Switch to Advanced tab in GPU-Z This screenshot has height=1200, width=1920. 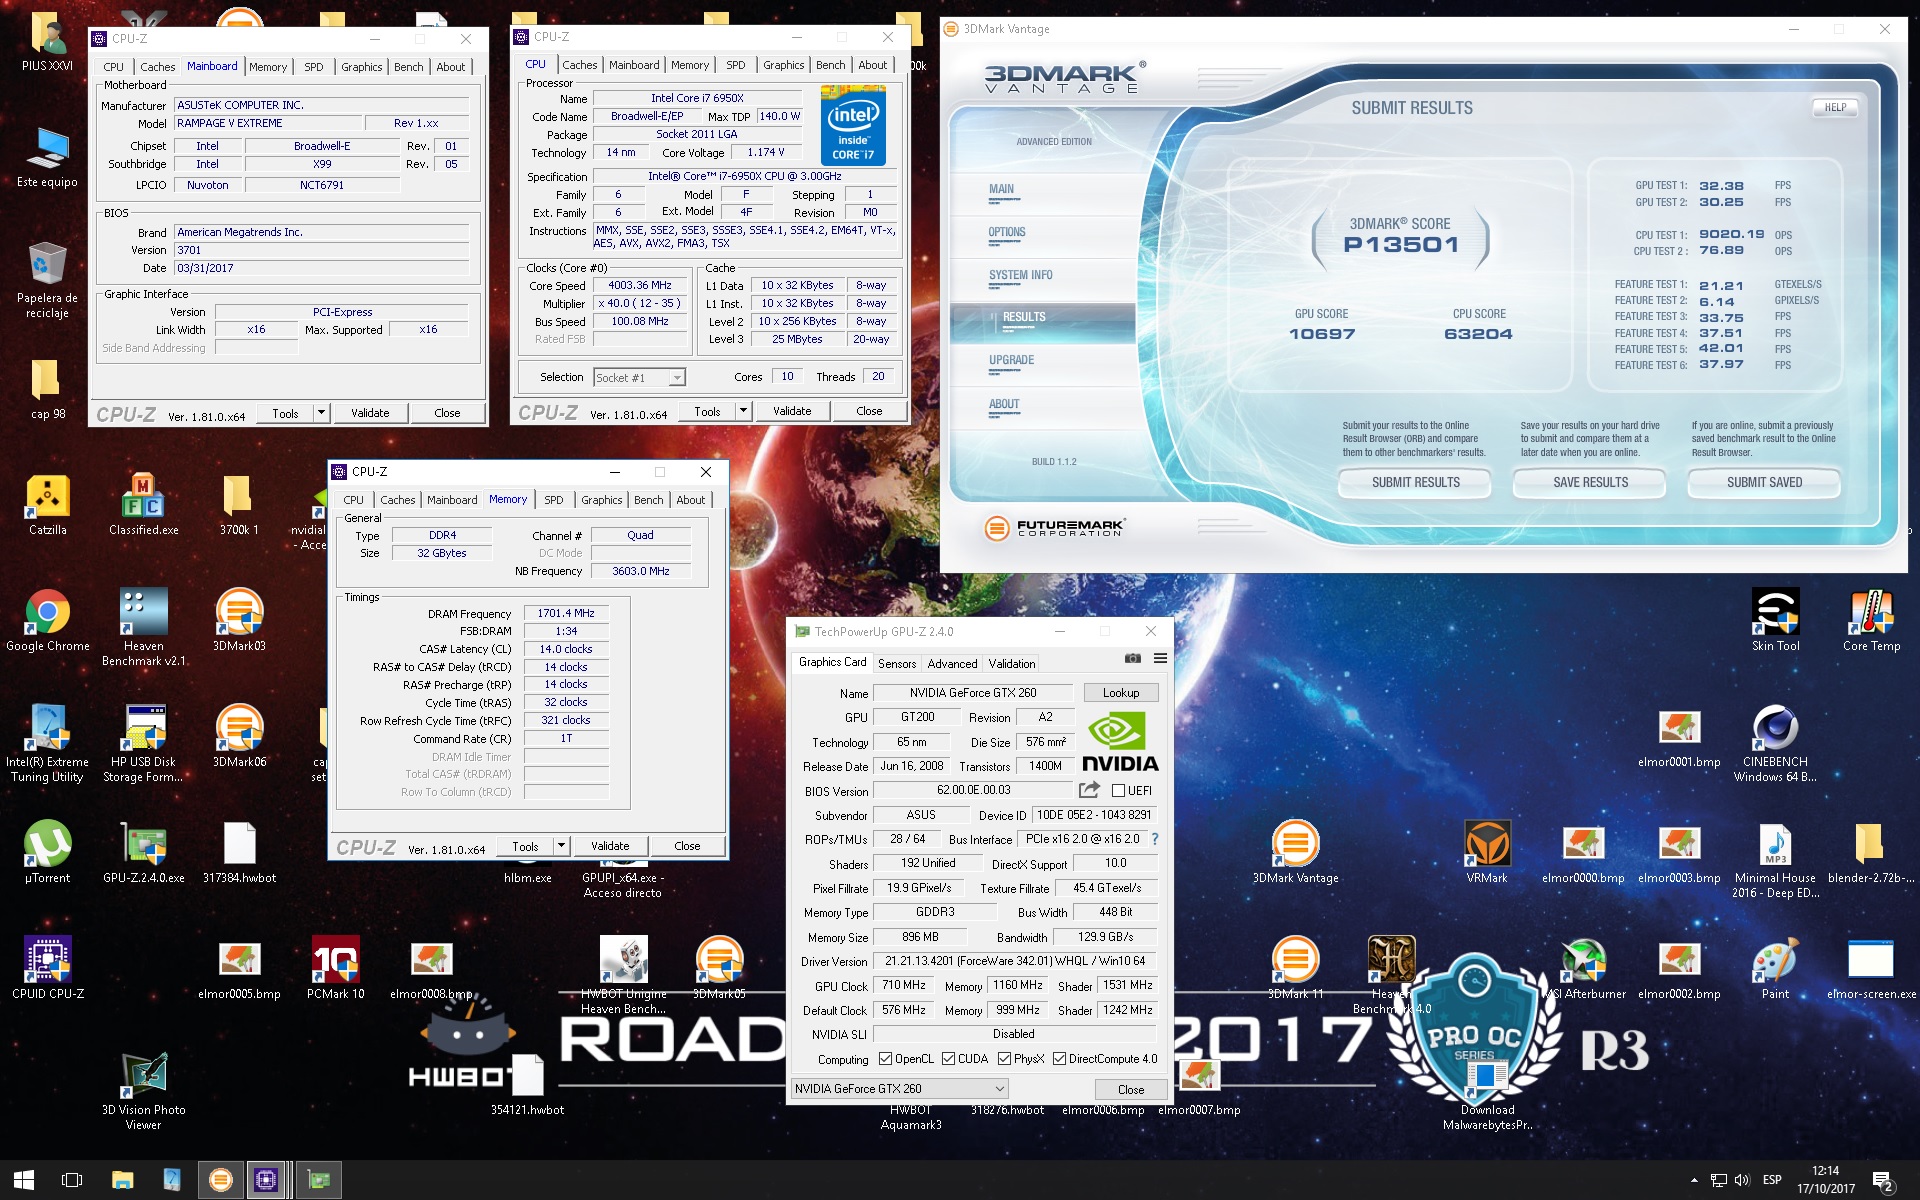point(952,664)
